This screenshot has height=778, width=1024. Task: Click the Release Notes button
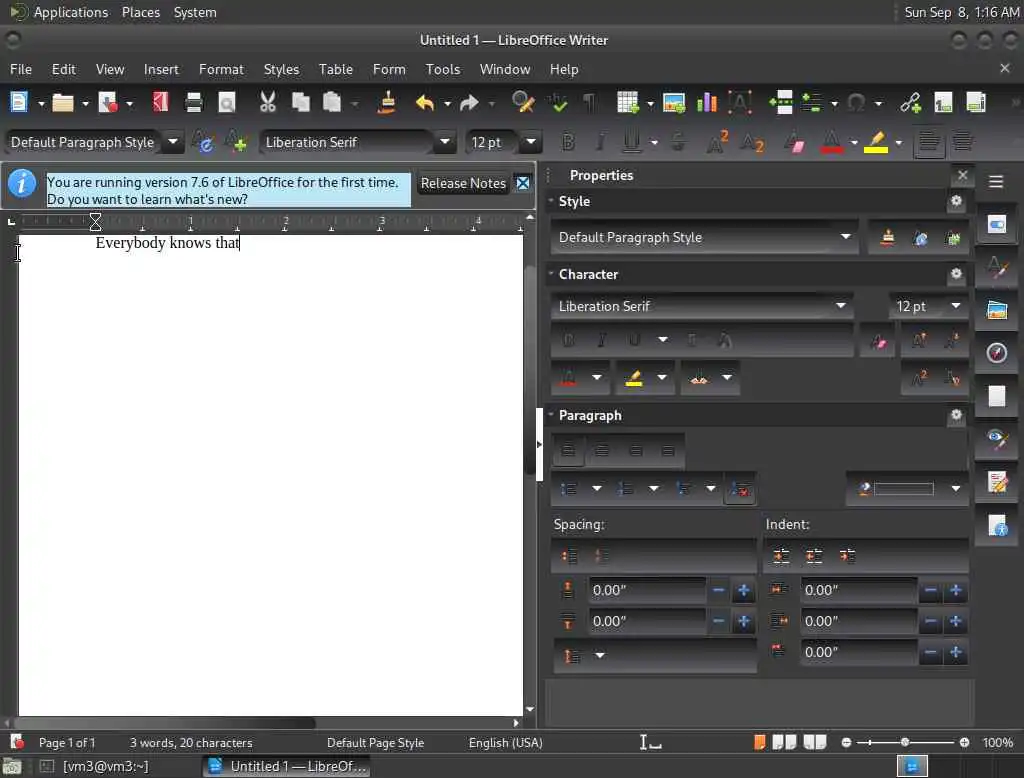(x=463, y=184)
